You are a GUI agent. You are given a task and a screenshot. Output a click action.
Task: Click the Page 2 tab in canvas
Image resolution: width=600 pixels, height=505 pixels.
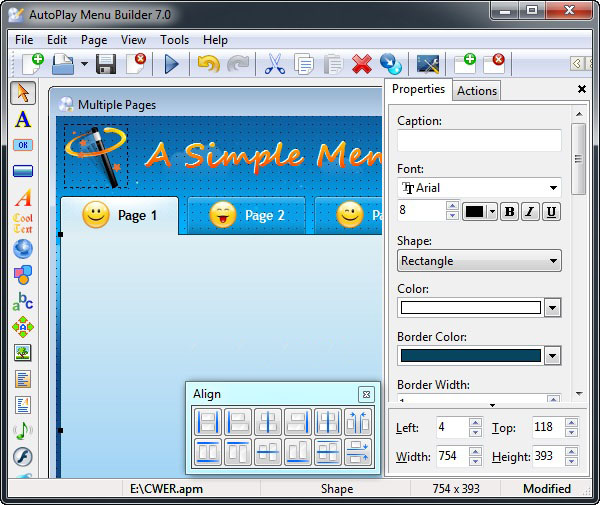pos(247,215)
